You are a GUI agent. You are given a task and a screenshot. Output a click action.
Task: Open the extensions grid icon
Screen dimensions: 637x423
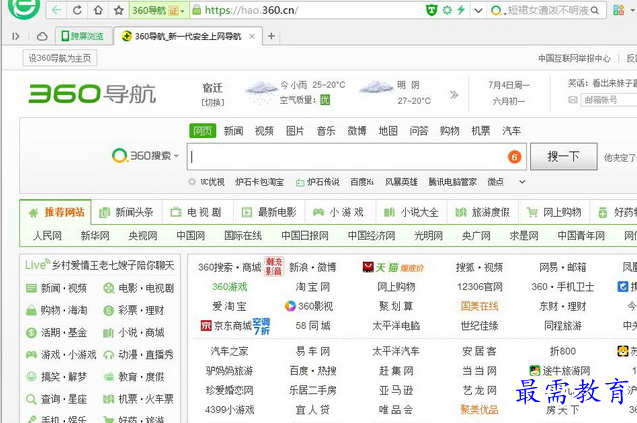(619, 10)
